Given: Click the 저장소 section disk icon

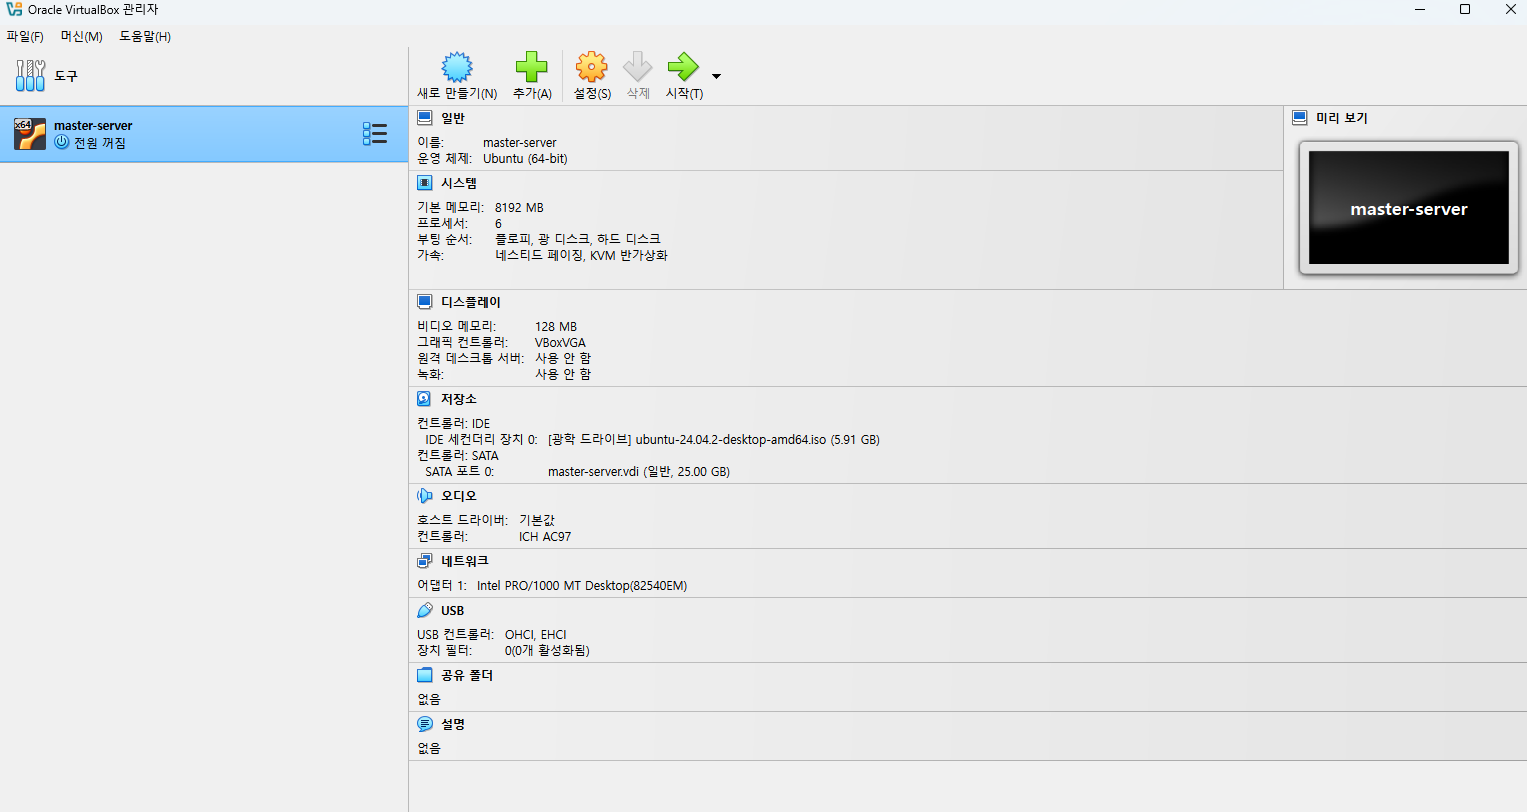Looking at the screenshot, I should (x=425, y=399).
